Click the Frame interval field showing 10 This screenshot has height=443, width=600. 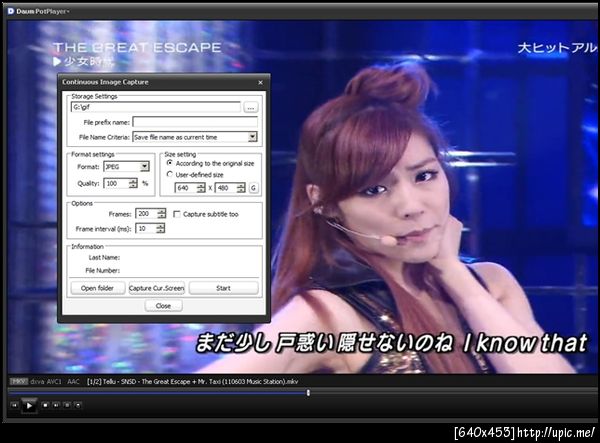pyautogui.click(x=146, y=228)
